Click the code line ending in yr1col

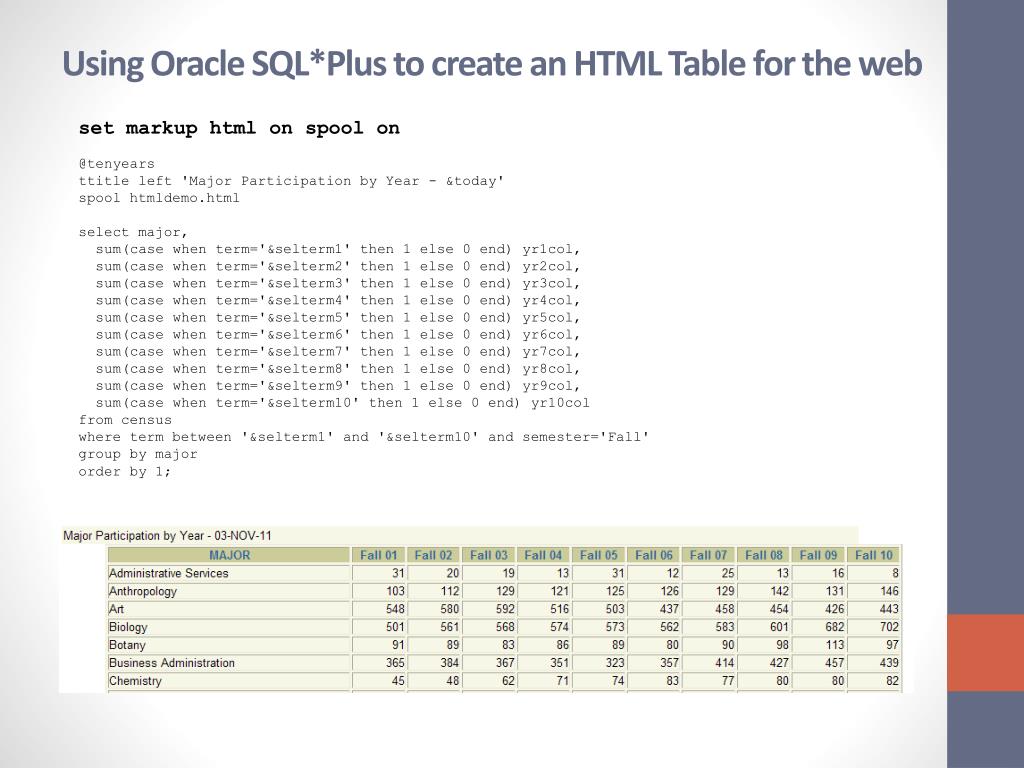click(338, 249)
